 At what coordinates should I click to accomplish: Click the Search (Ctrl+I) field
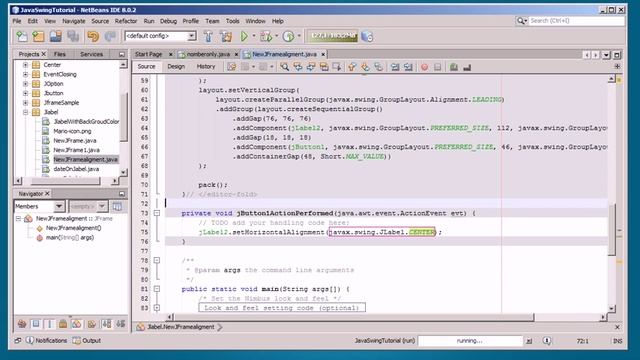pos(576,20)
